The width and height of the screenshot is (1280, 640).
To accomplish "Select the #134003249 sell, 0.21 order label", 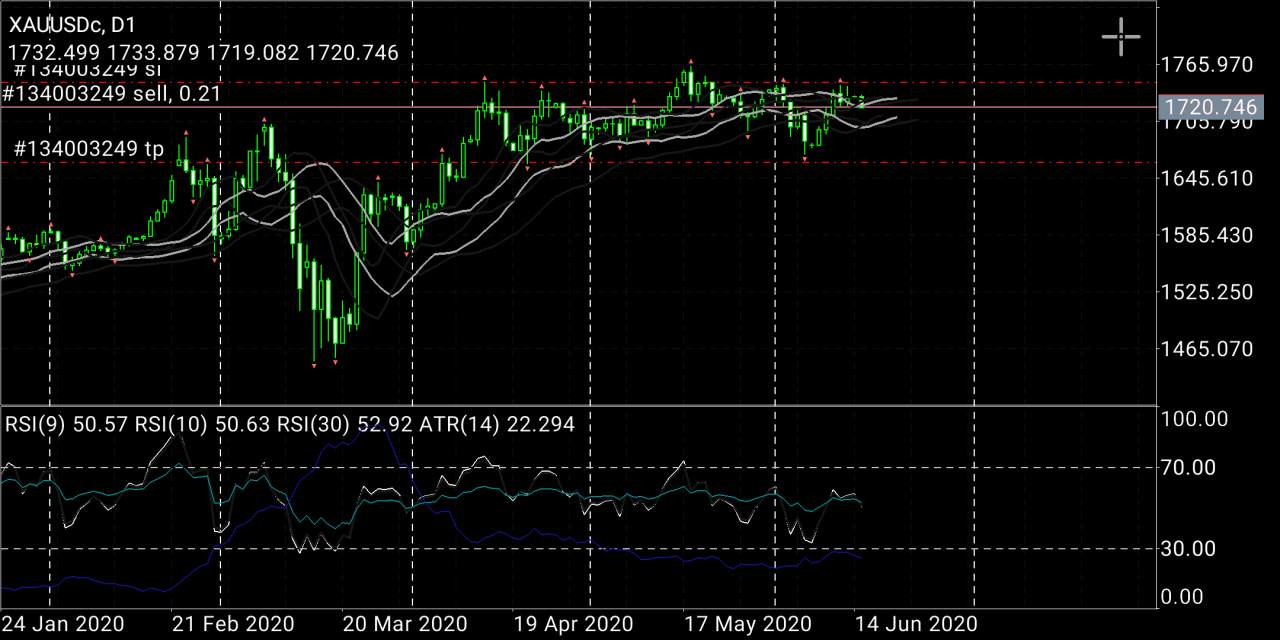I will pyautogui.click(x=112, y=94).
